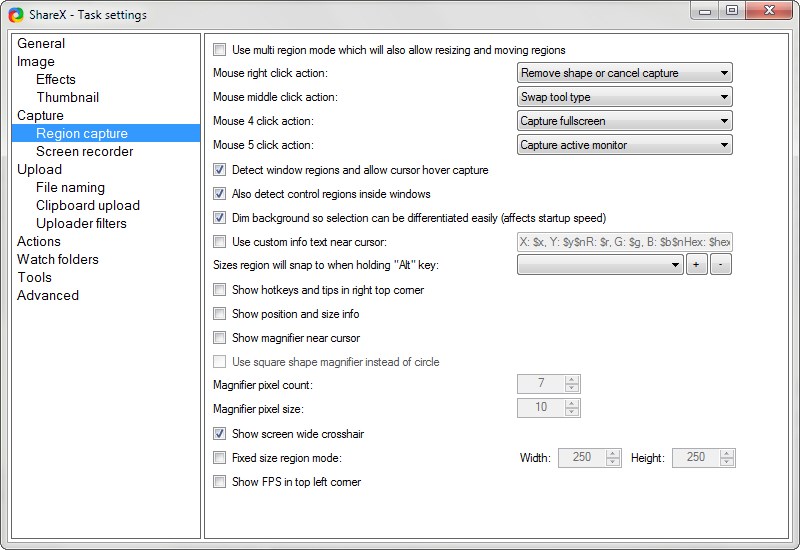Click the custom info text input field
The width and height of the screenshot is (800, 550).
tap(624, 241)
